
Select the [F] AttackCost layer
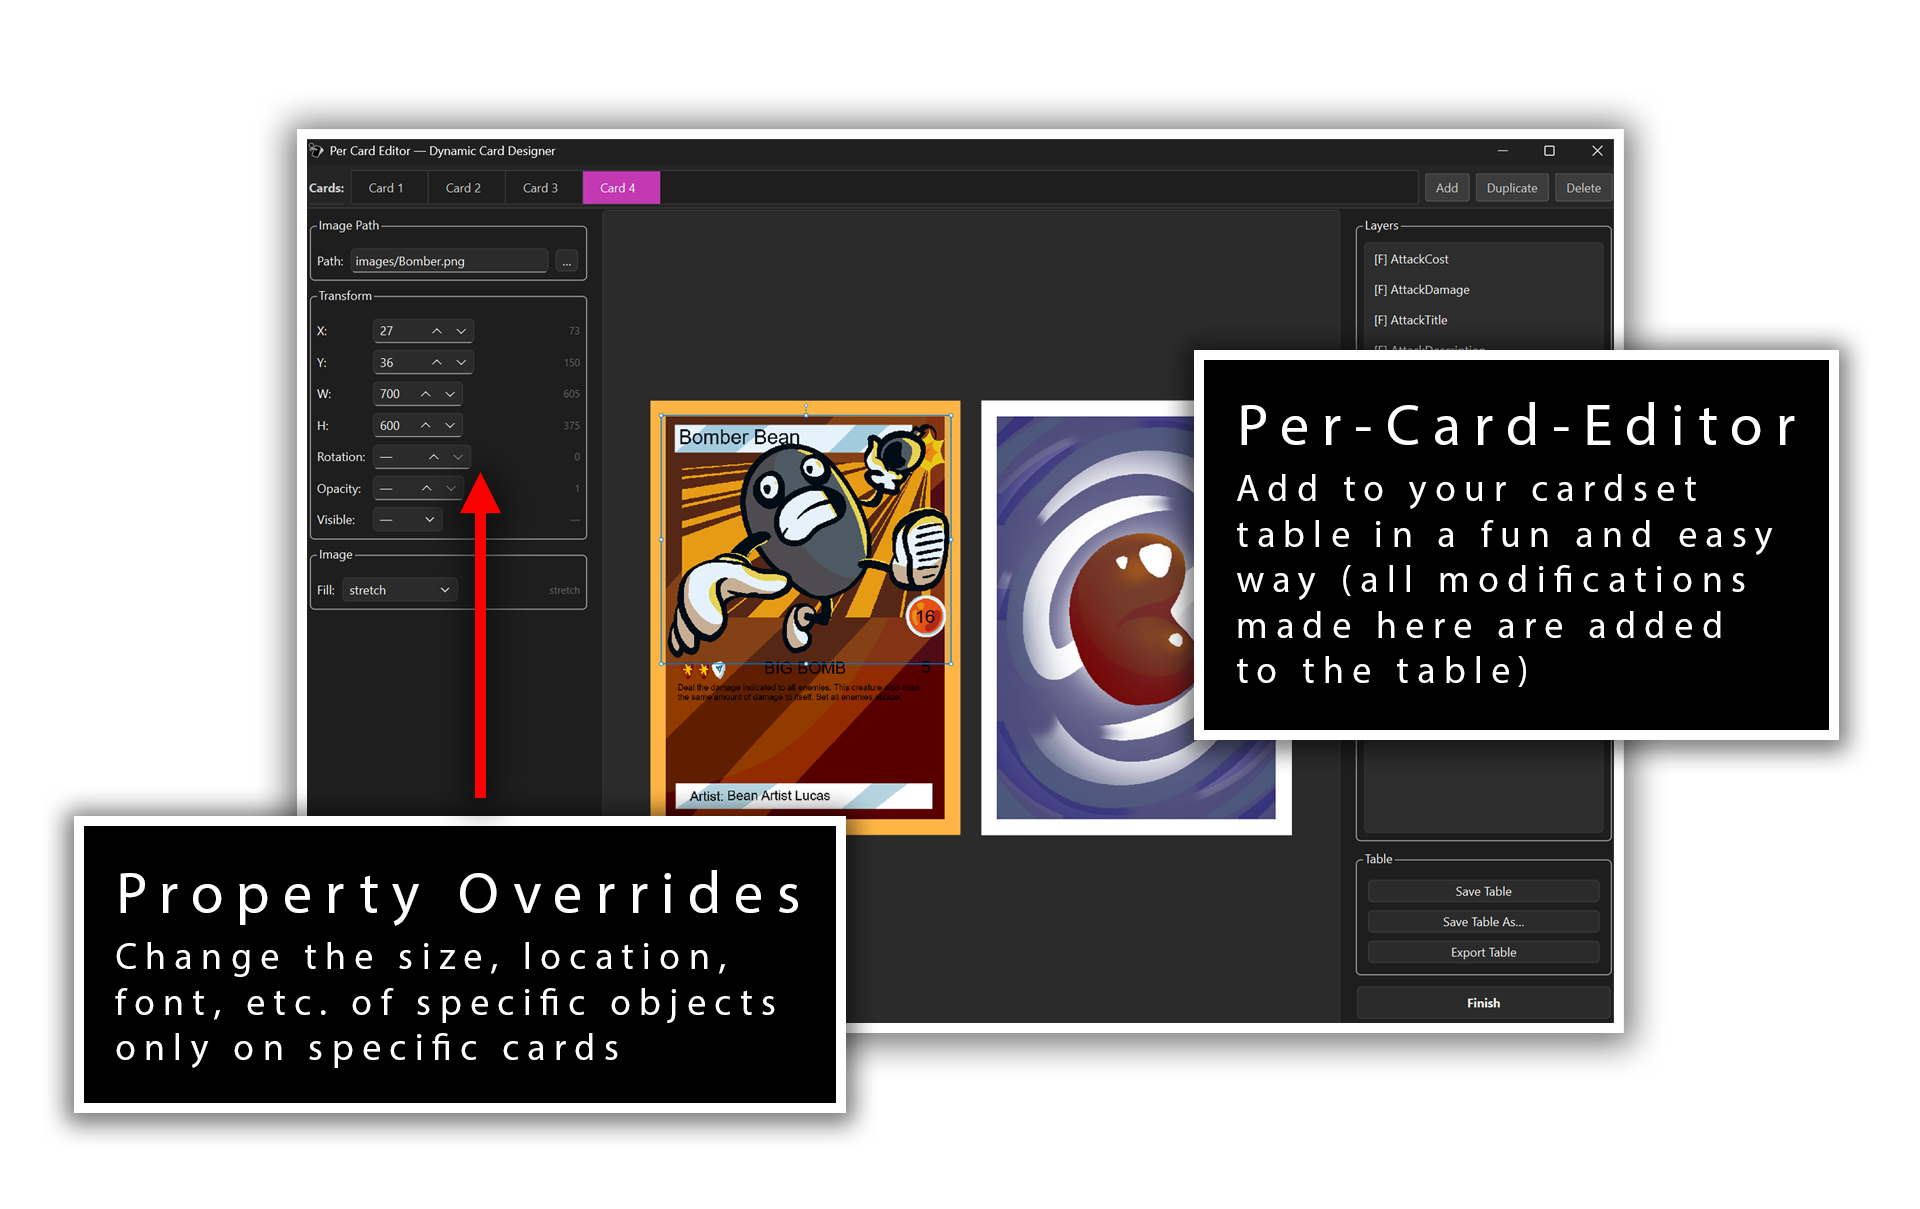click(1484, 259)
